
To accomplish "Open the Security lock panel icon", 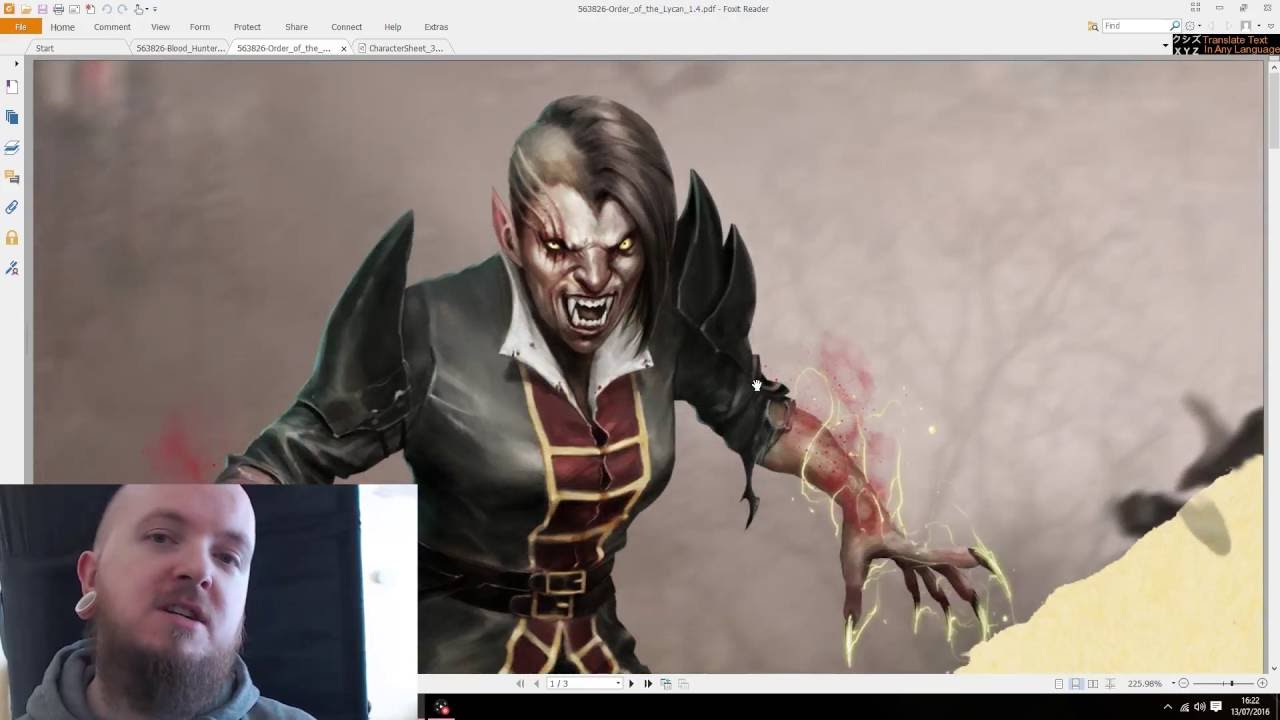I will [x=12, y=237].
